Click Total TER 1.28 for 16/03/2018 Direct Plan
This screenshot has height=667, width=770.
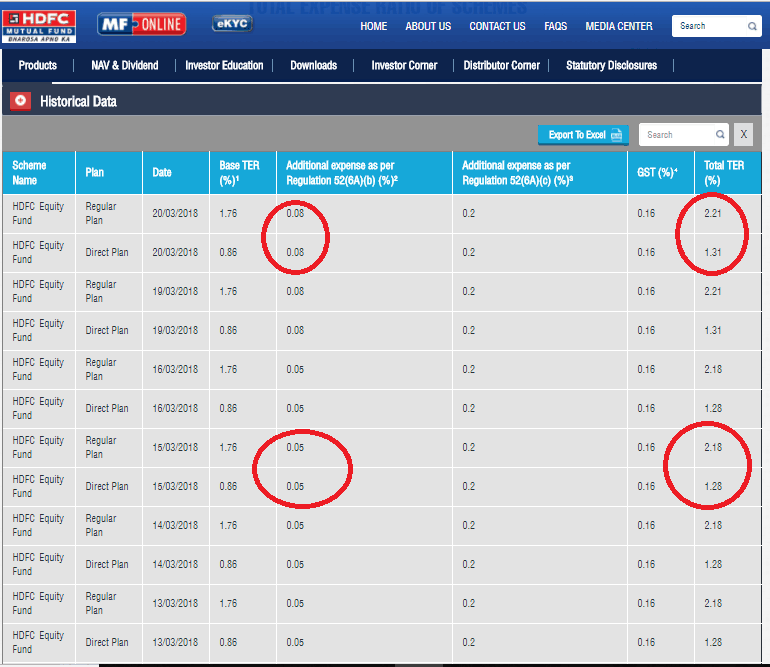point(713,408)
